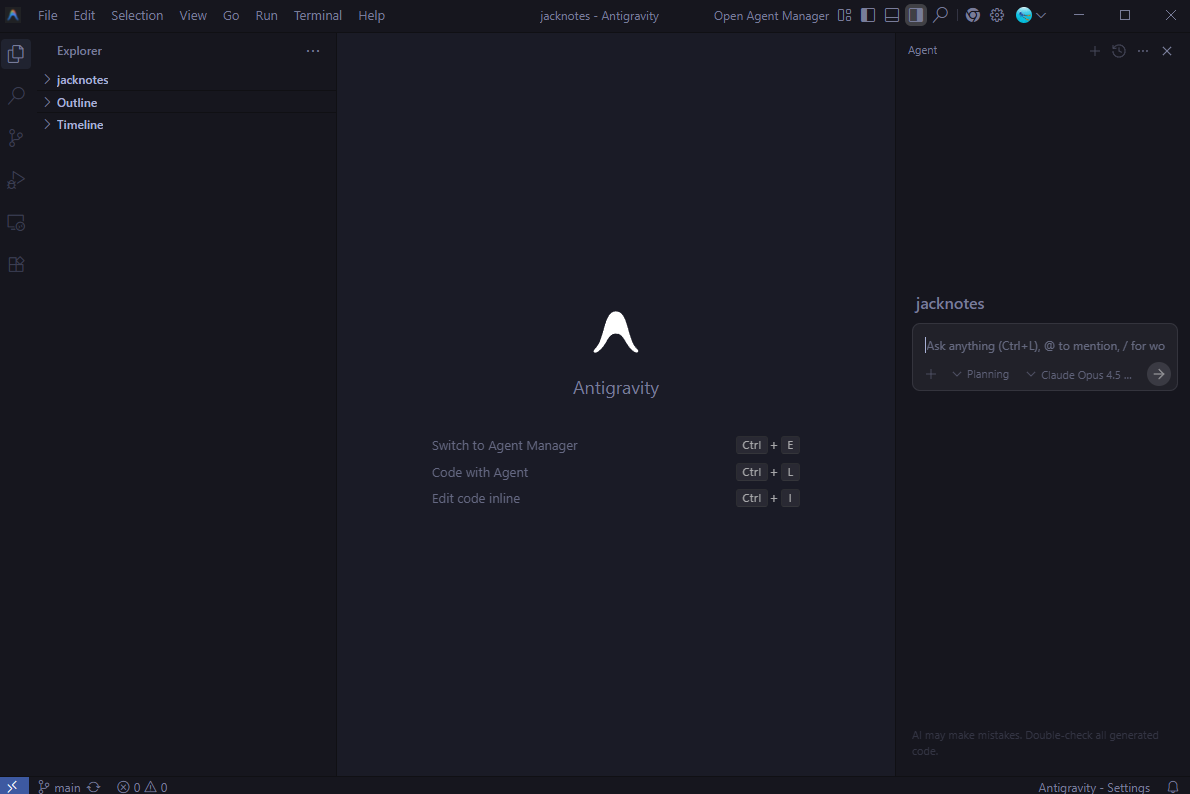Open the settings gear in title bar
Screen dimensions: 1190x794
[997, 15]
